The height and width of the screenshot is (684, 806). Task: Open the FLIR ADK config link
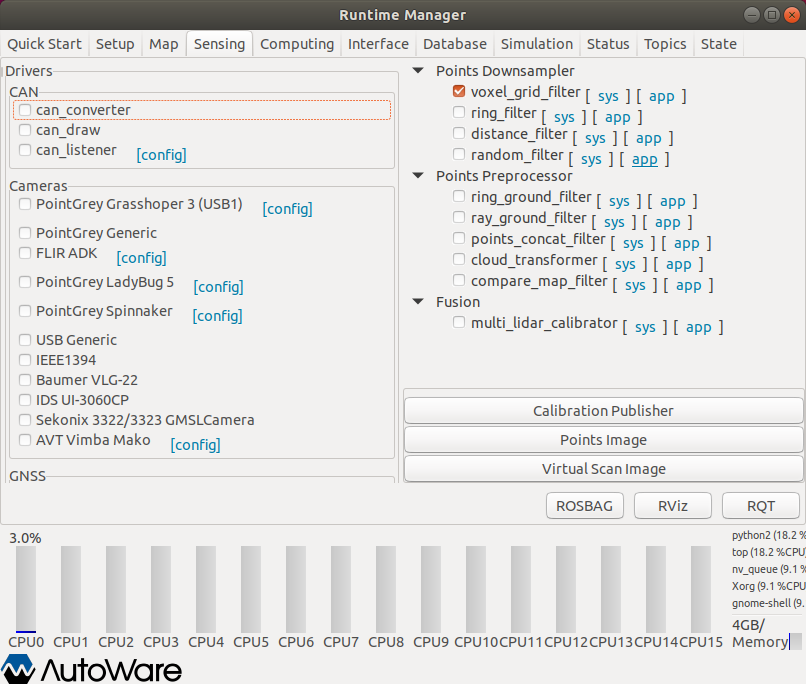pyautogui.click(x=141, y=257)
